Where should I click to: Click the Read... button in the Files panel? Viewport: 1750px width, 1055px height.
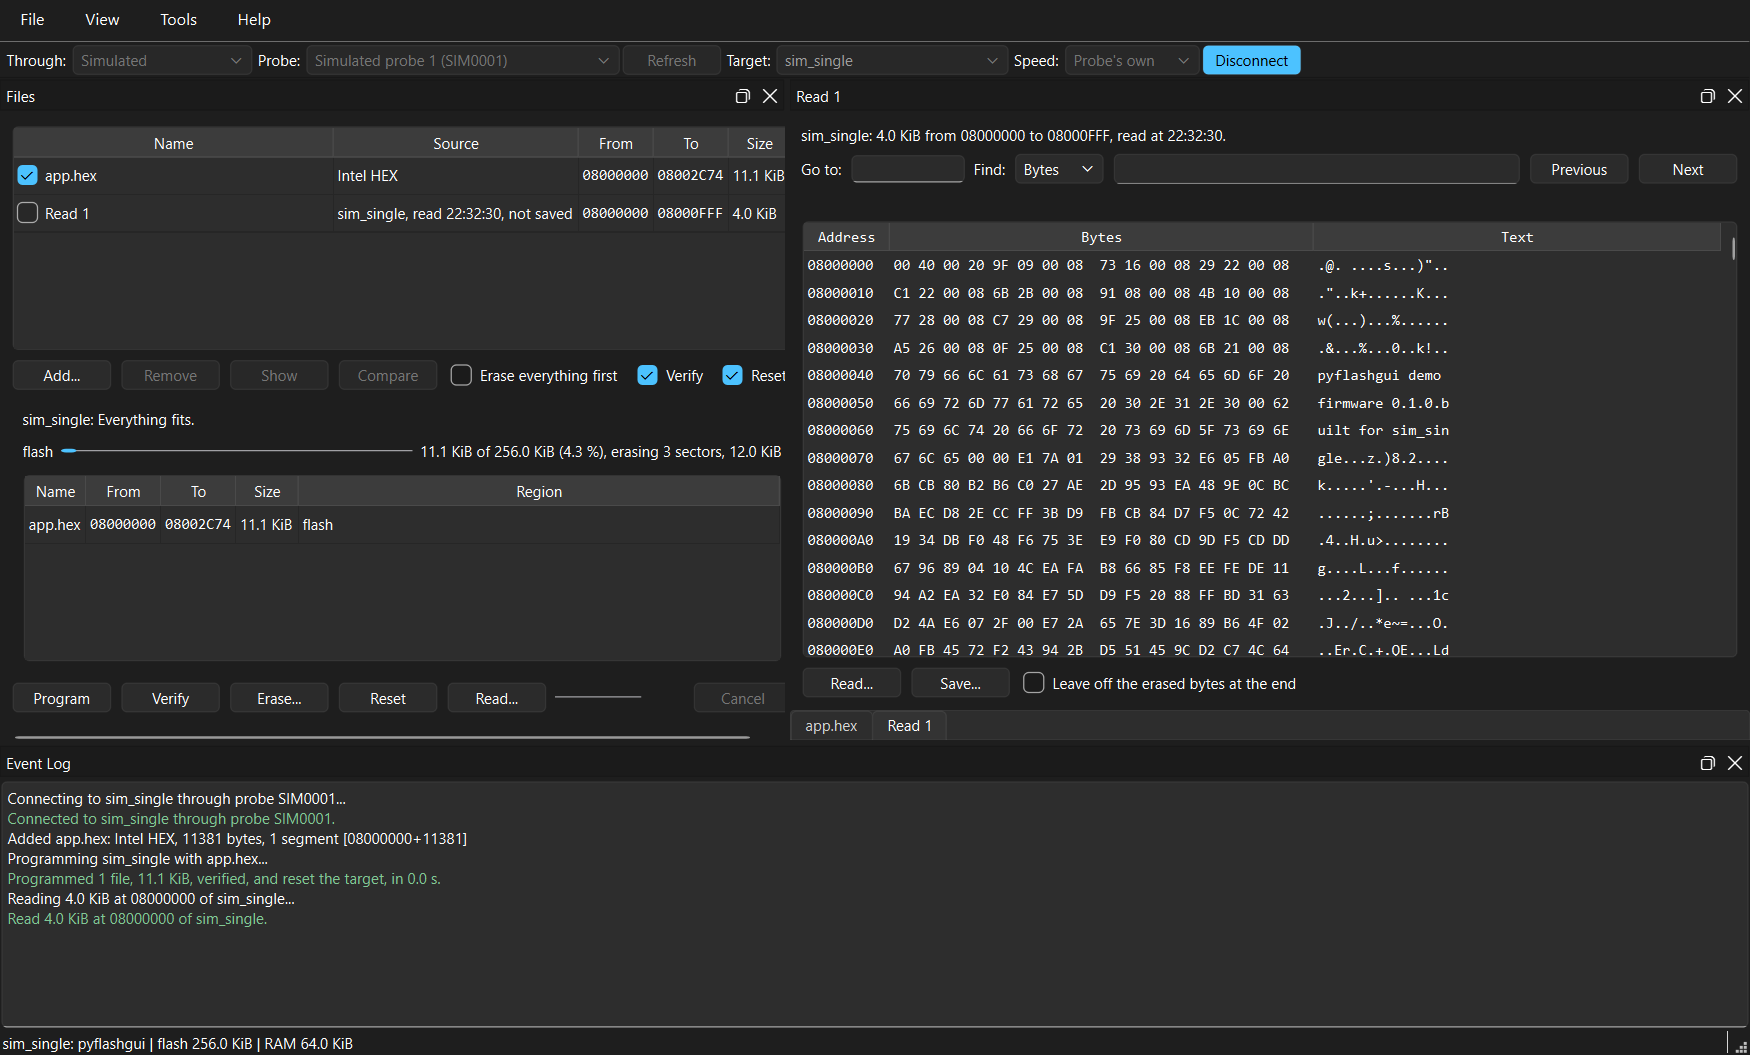pos(497,699)
